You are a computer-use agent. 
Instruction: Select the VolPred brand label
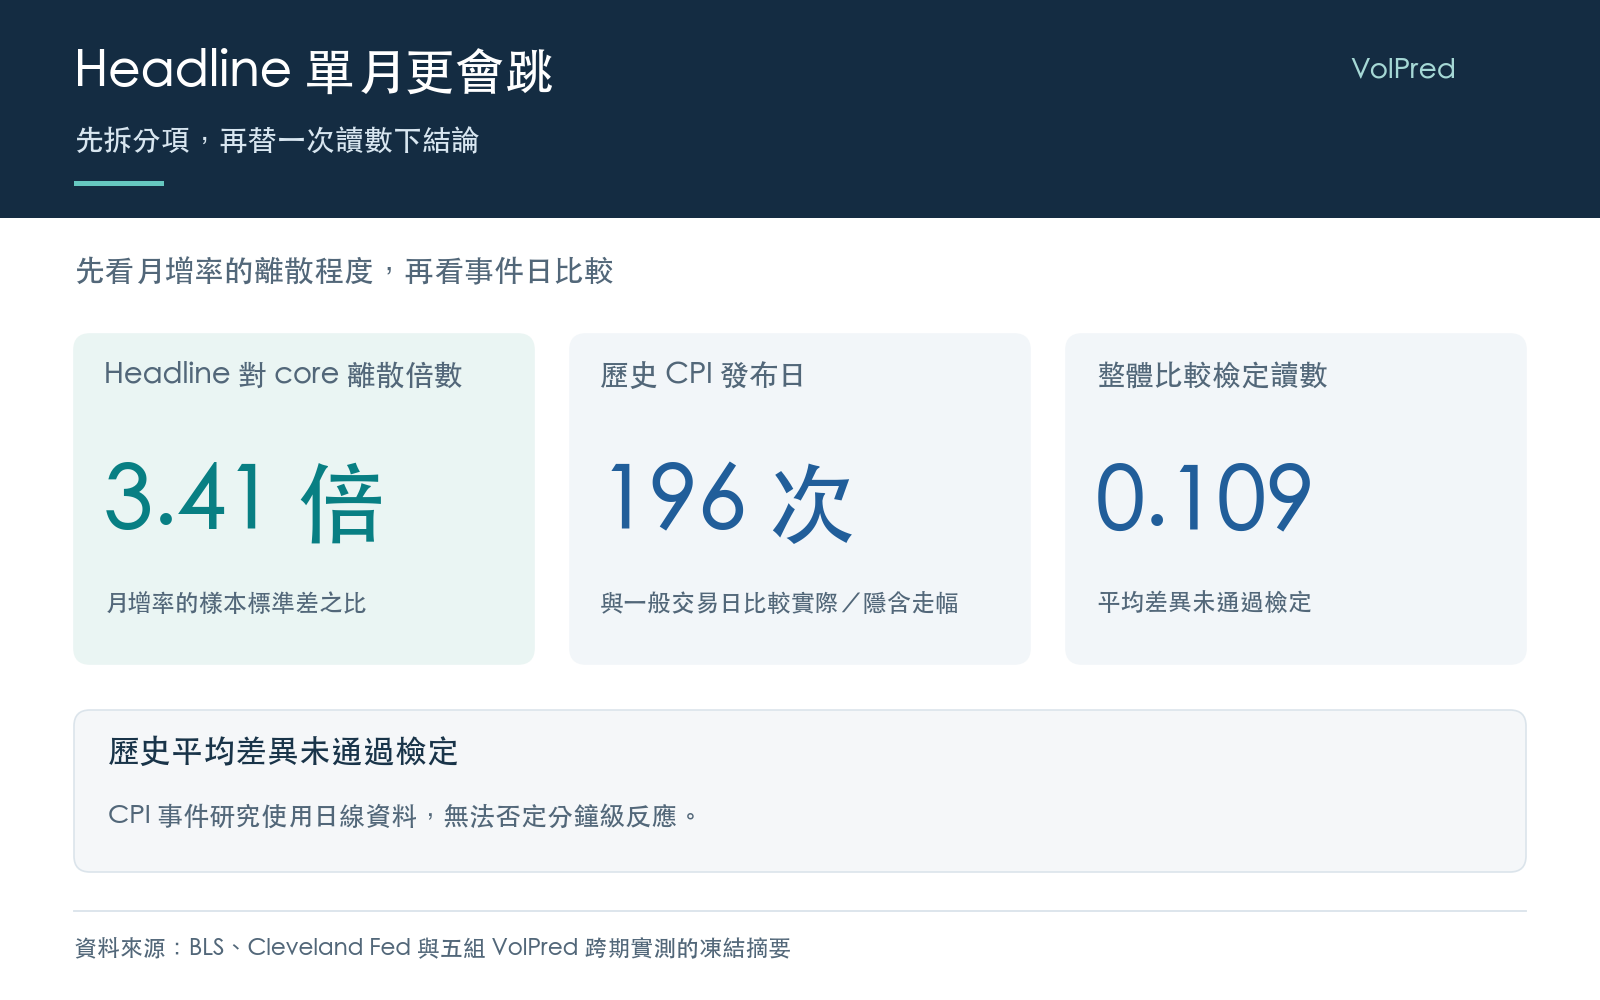click(1403, 69)
